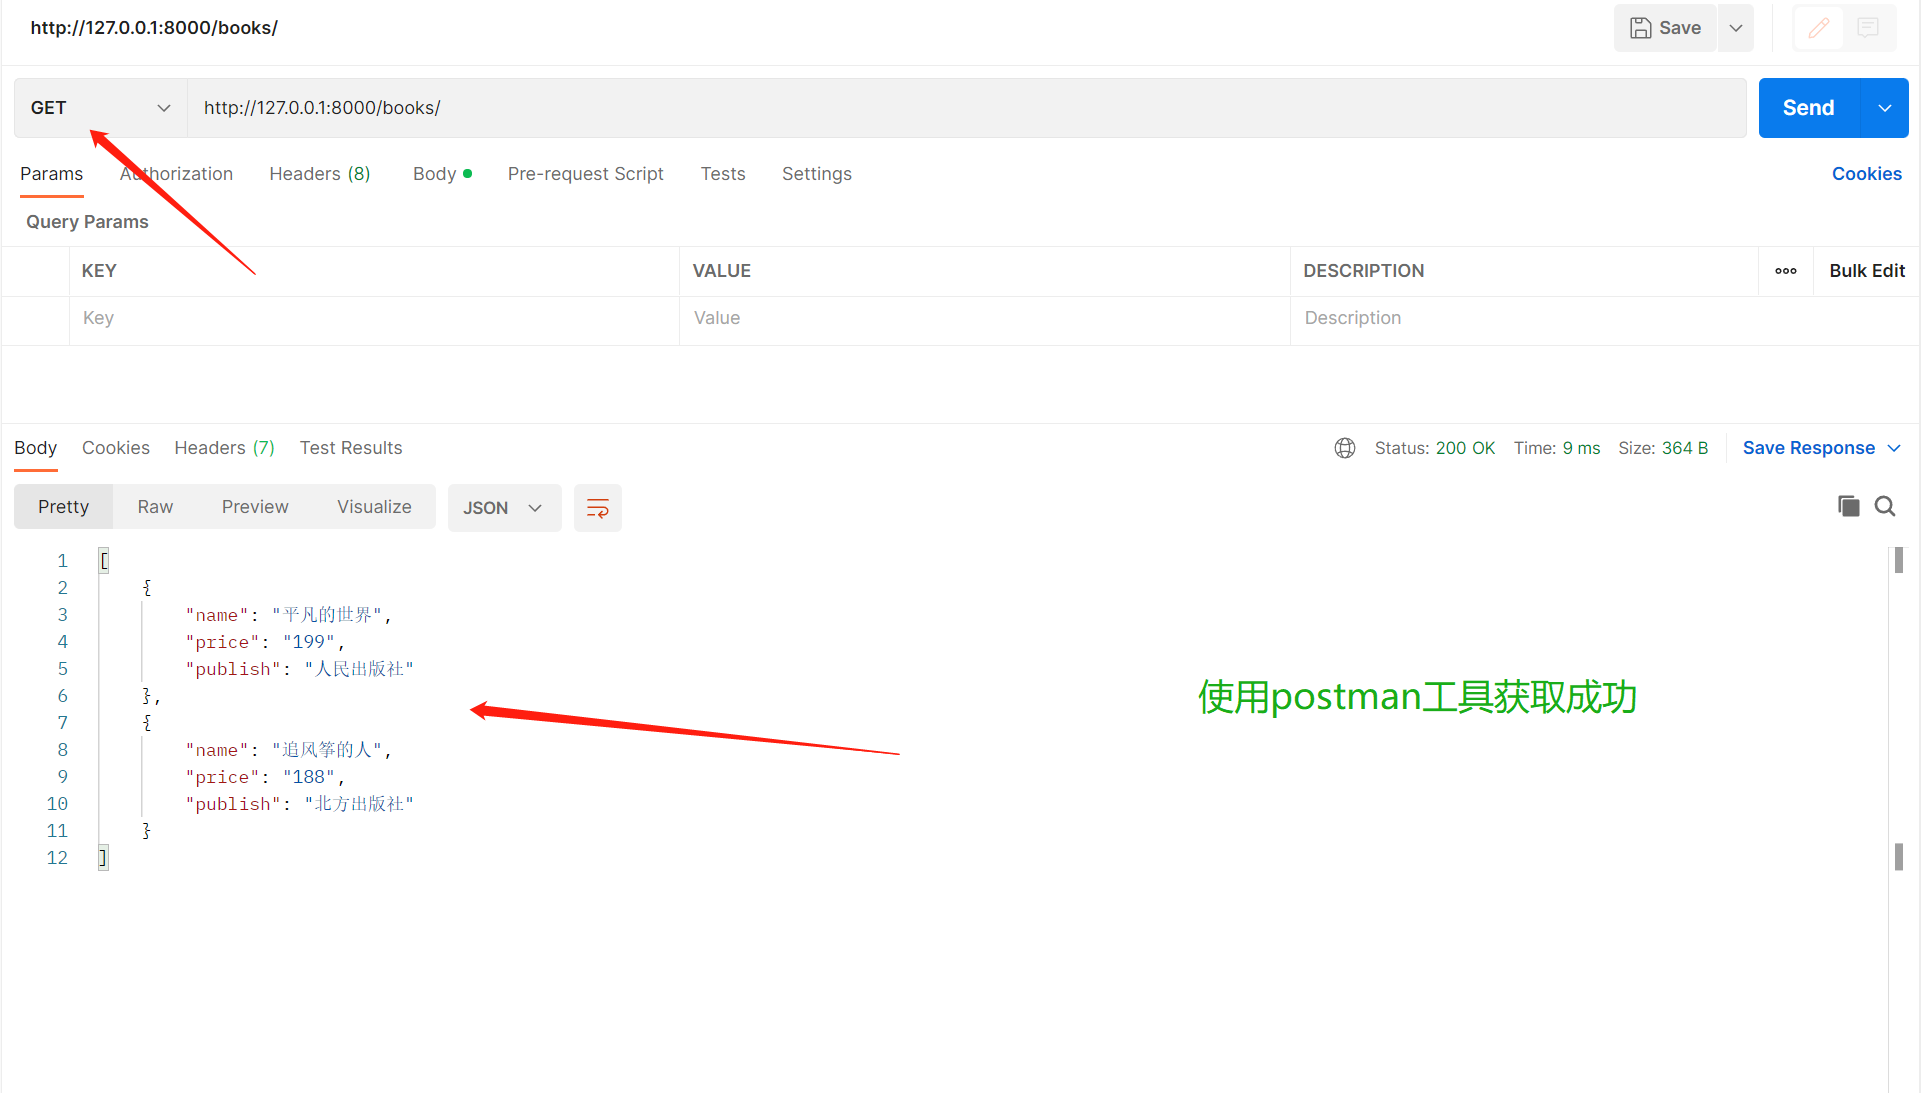Open the three-dot column options icon
1923x1093 pixels.
(x=1785, y=271)
